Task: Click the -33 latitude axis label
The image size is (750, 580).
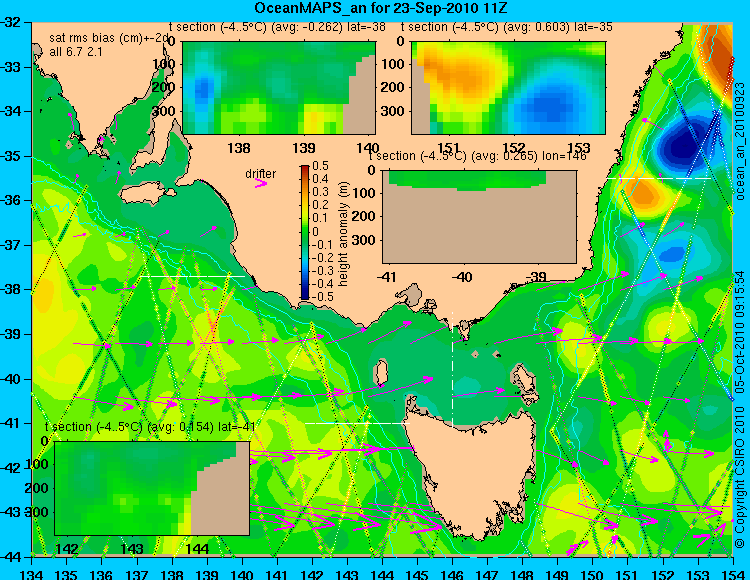Action: [x=11, y=67]
